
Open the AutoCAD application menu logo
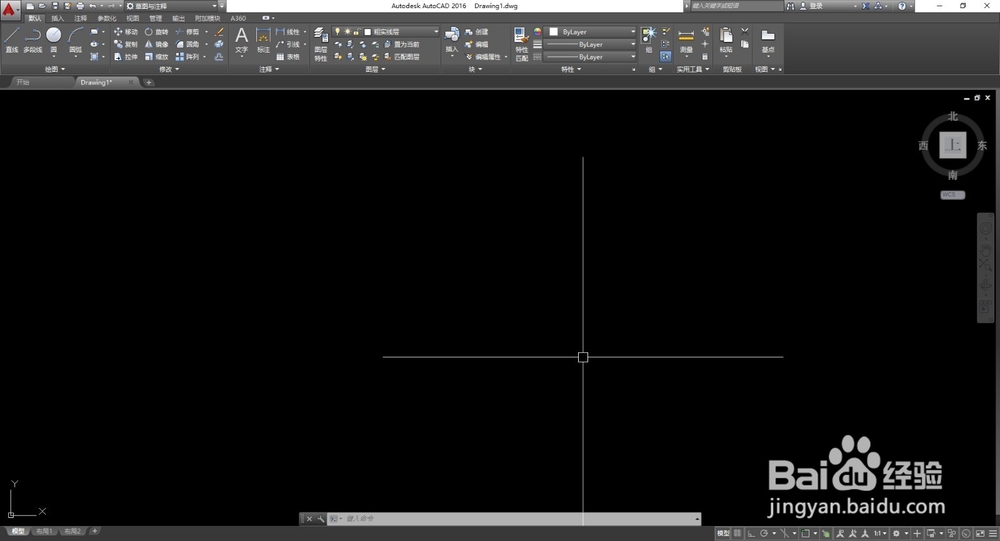pyautogui.click(x=9, y=9)
